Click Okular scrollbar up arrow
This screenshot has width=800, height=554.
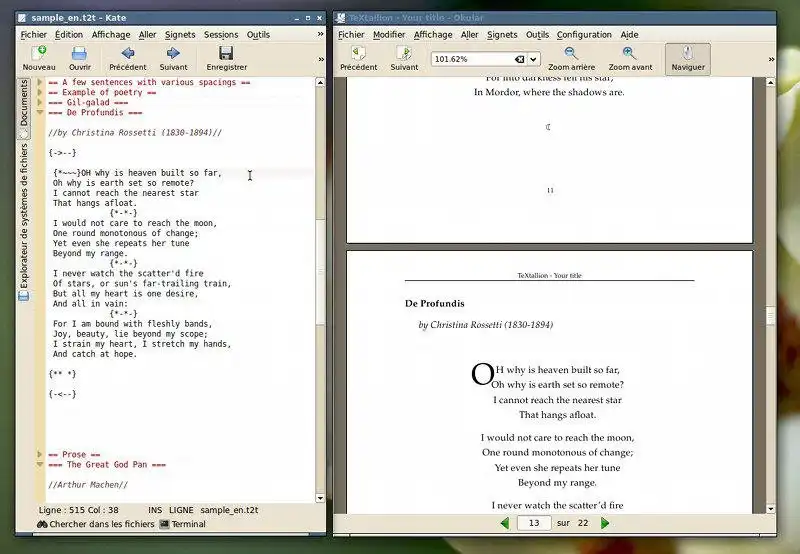tap(770, 82)
